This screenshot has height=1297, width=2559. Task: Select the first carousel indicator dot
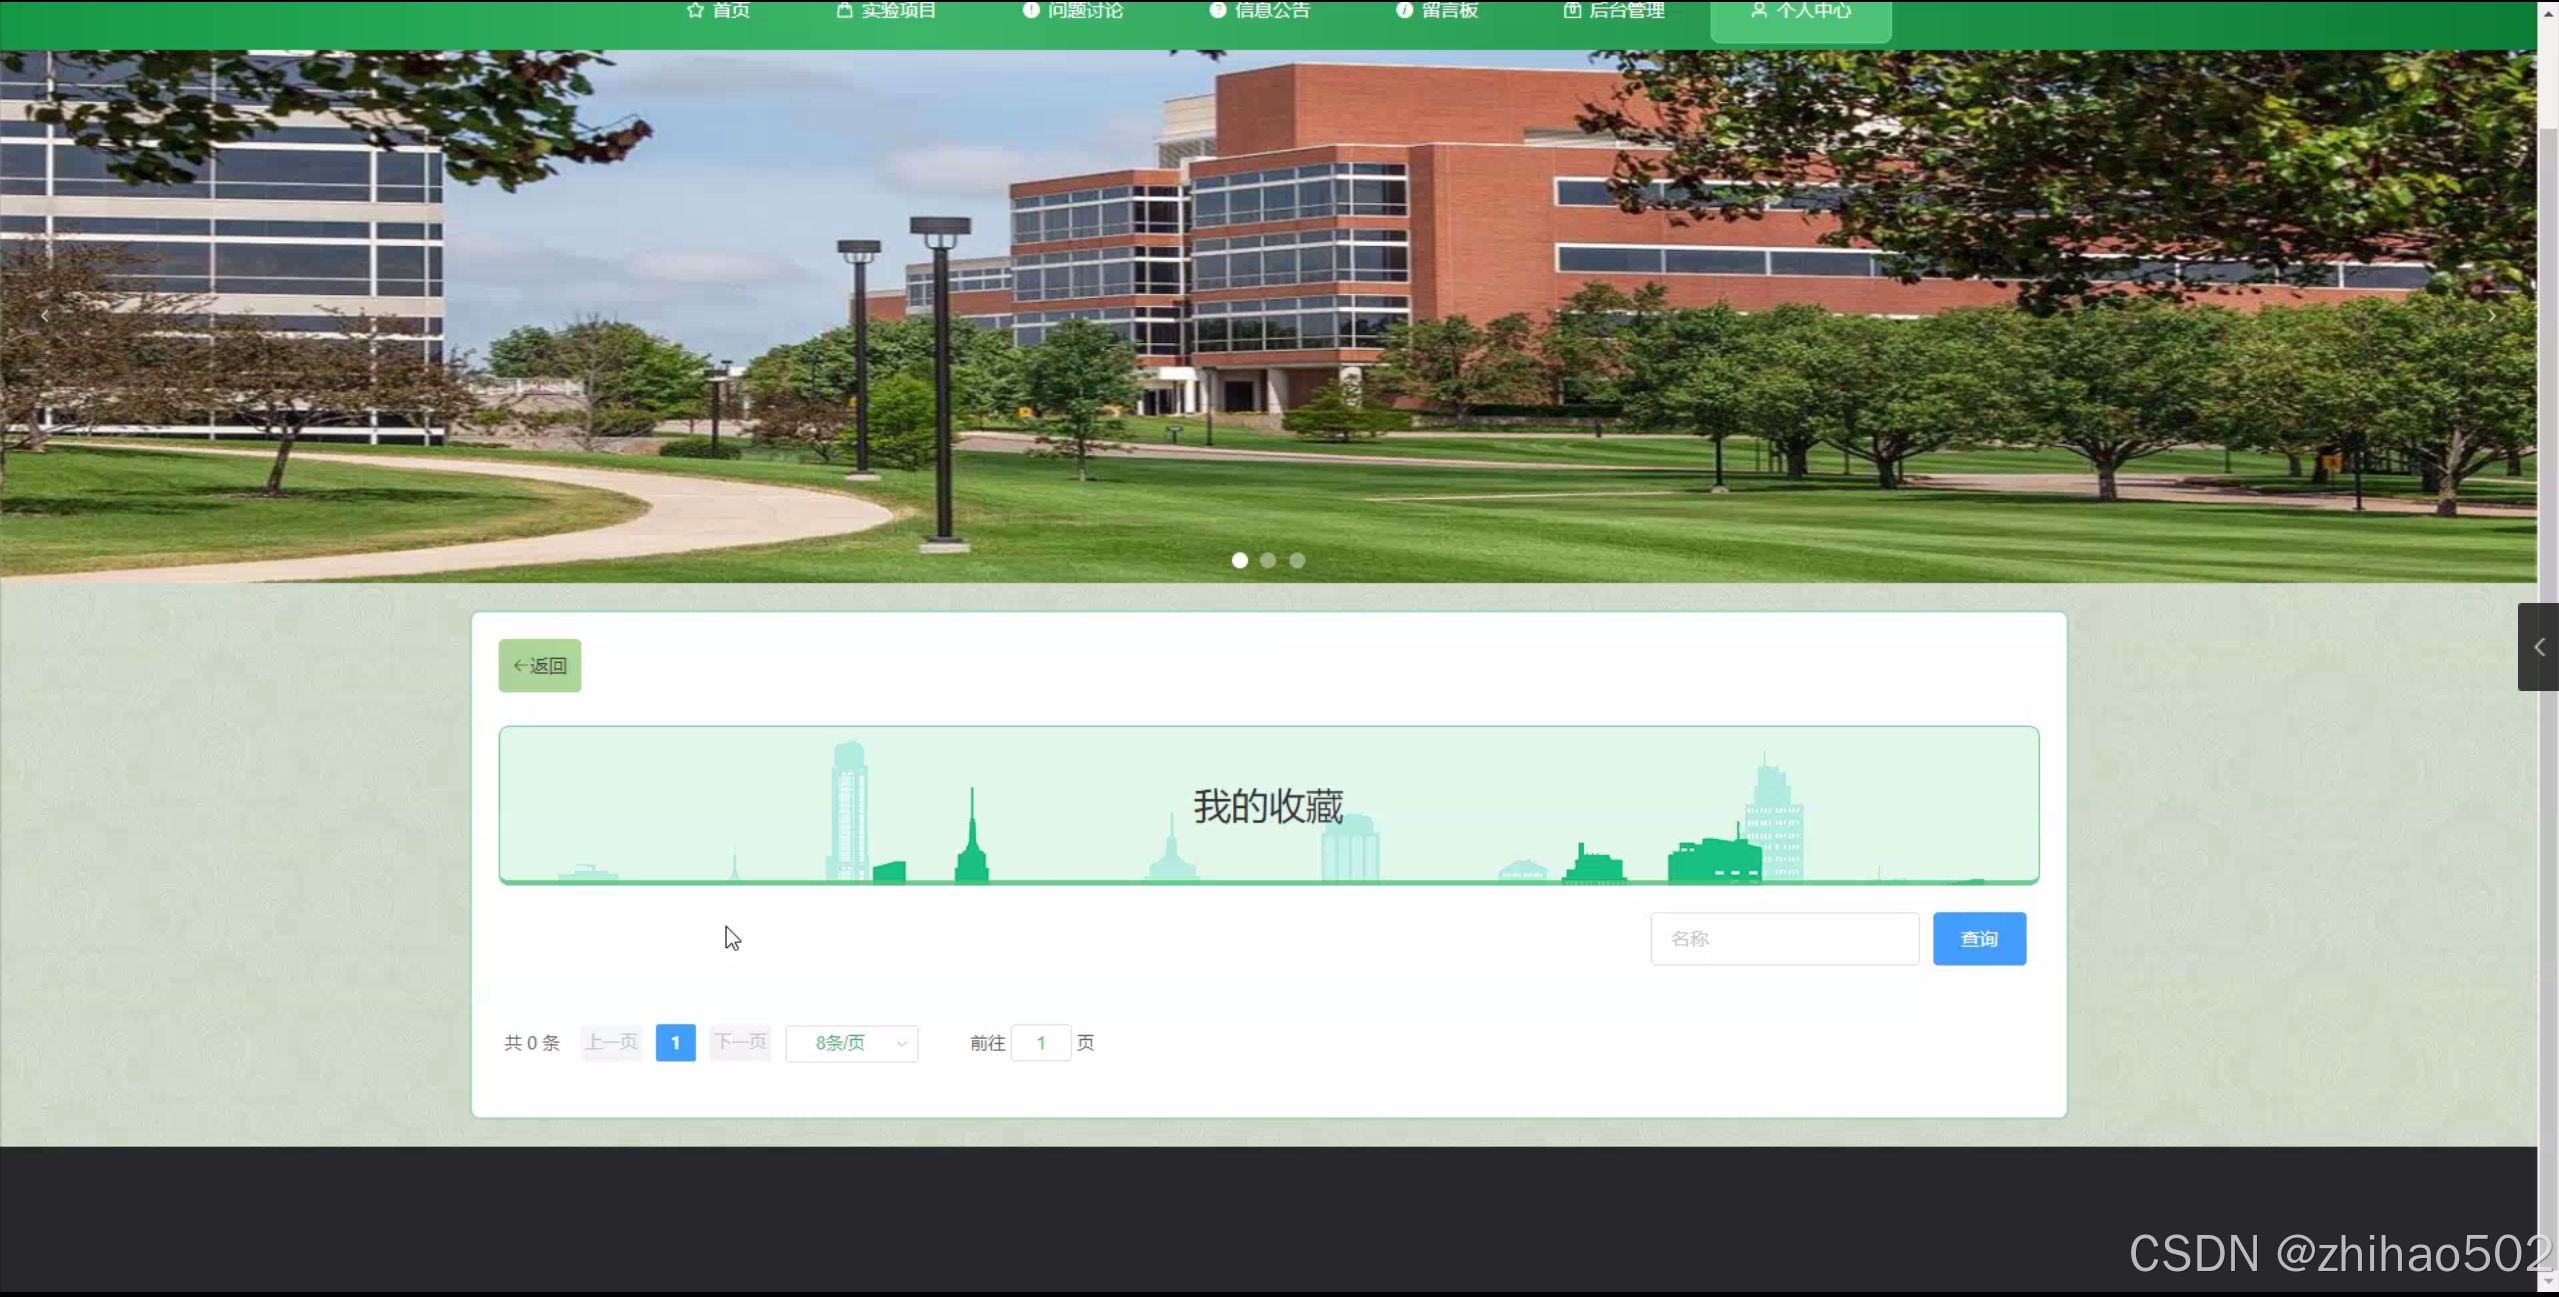pyautogui.click(x=1240, y=561)
